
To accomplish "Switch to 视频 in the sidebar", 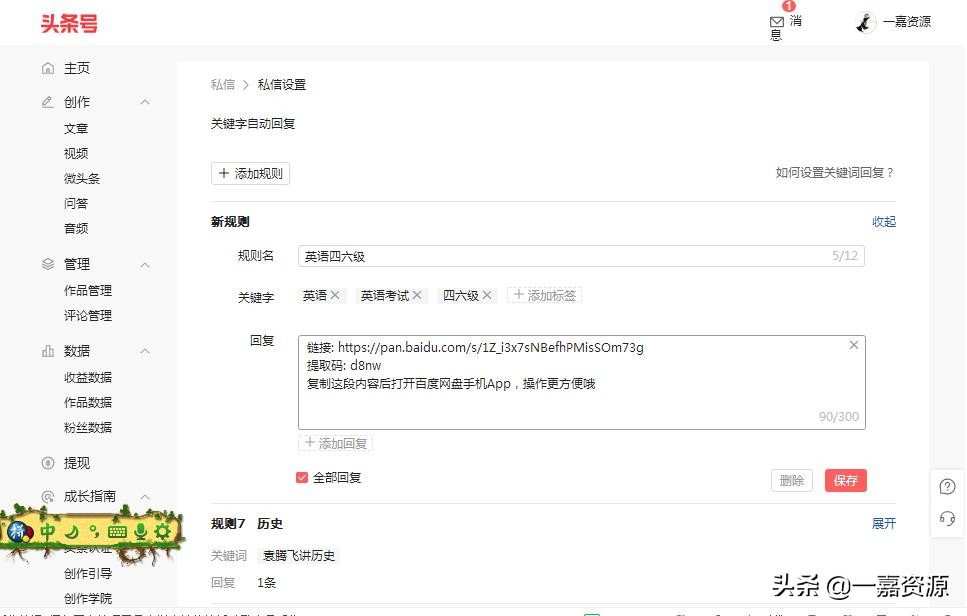I will pos(76,153).
